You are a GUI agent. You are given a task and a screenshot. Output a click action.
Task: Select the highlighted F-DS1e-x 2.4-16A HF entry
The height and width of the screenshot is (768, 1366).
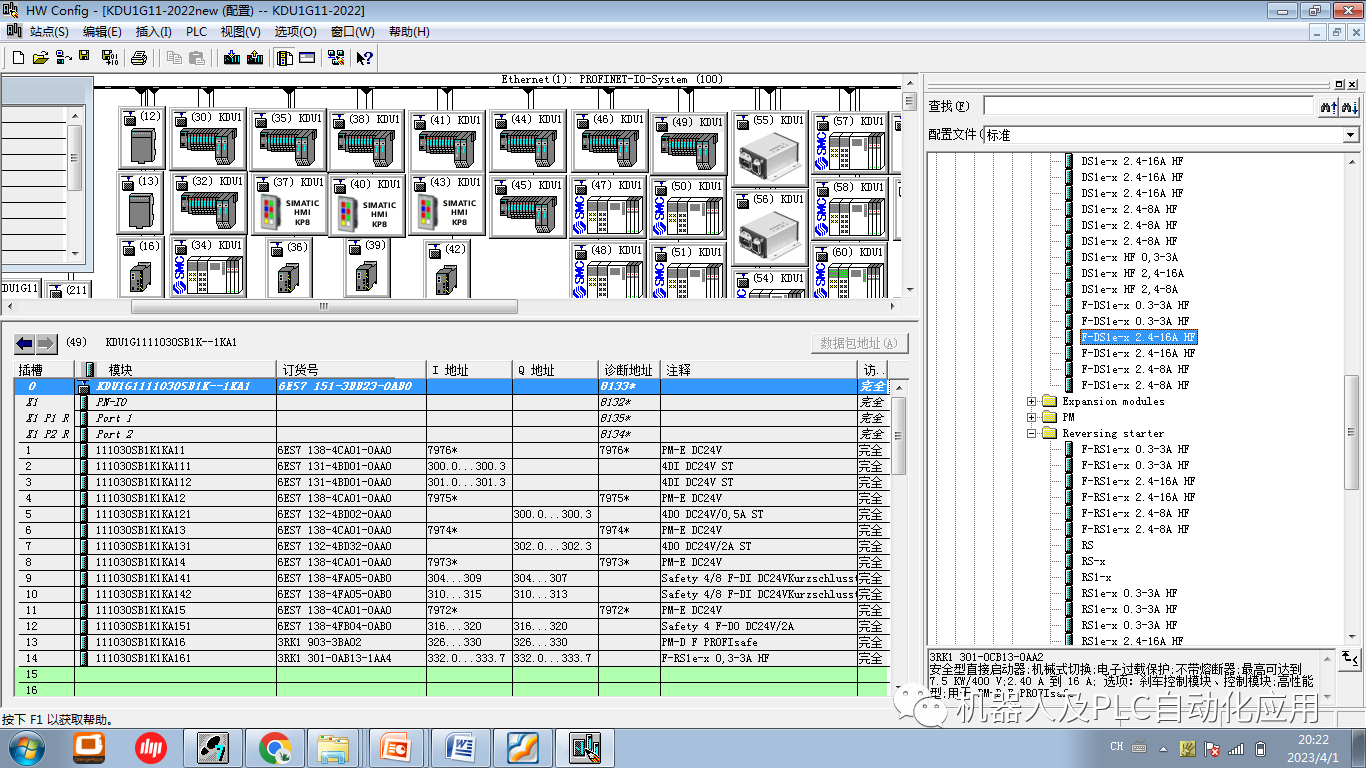click(1137, 337)
